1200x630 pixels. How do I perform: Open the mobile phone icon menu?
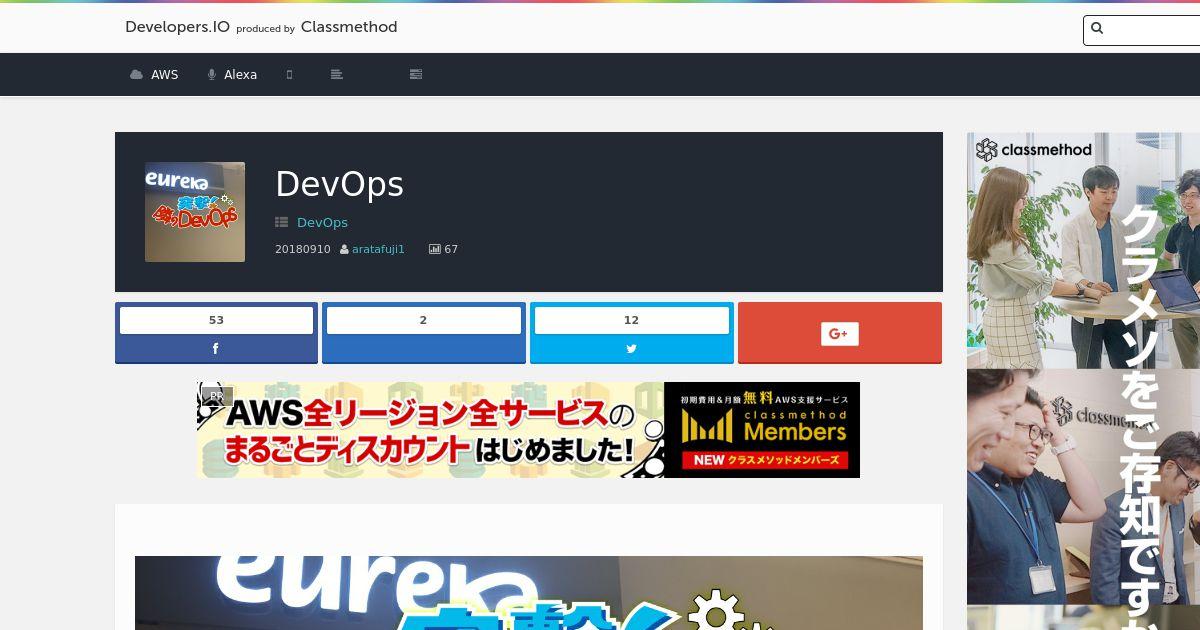[289, 75]
